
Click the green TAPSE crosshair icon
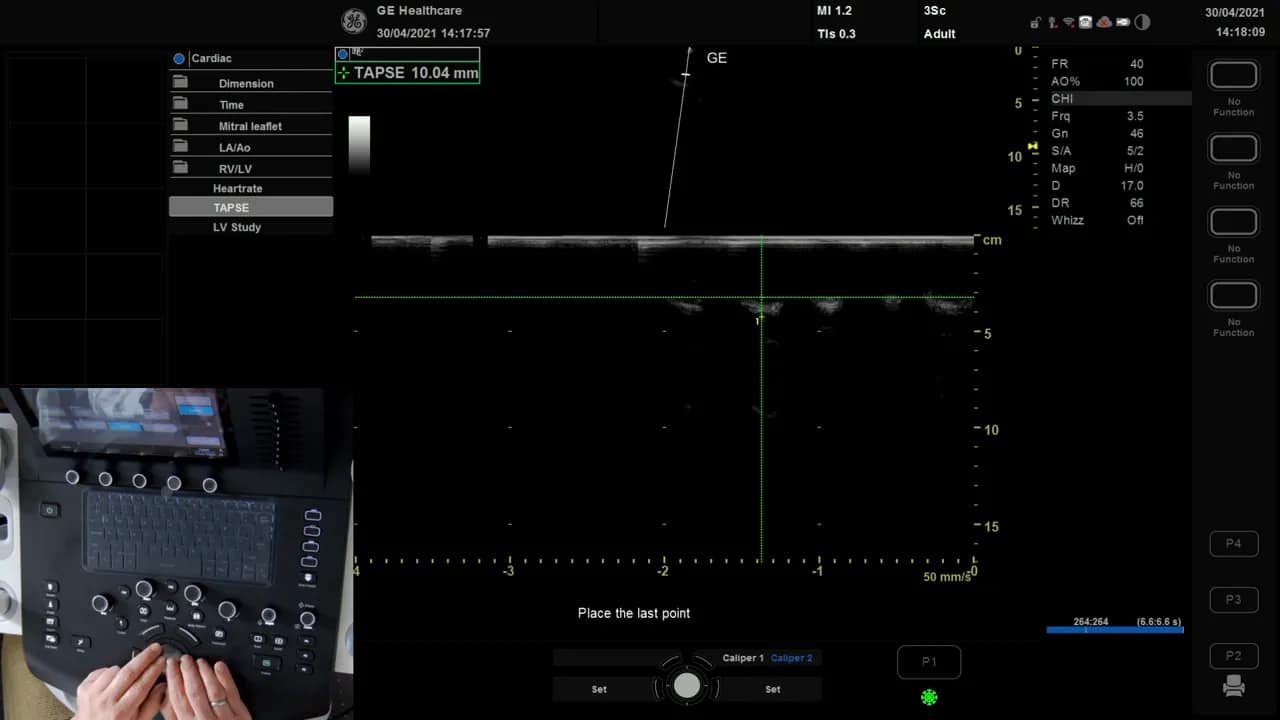pos(344,73)
